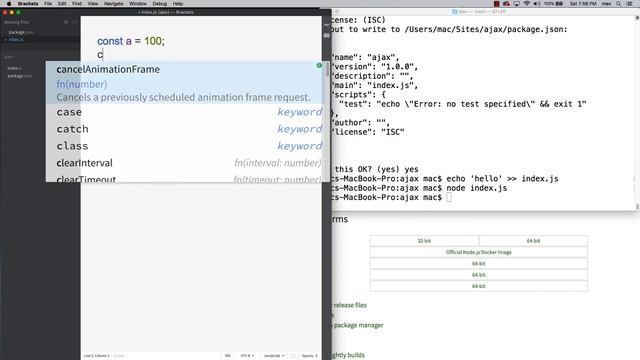Click the release files link
This screenshot has width=640, height=360.
click(350, 305)
